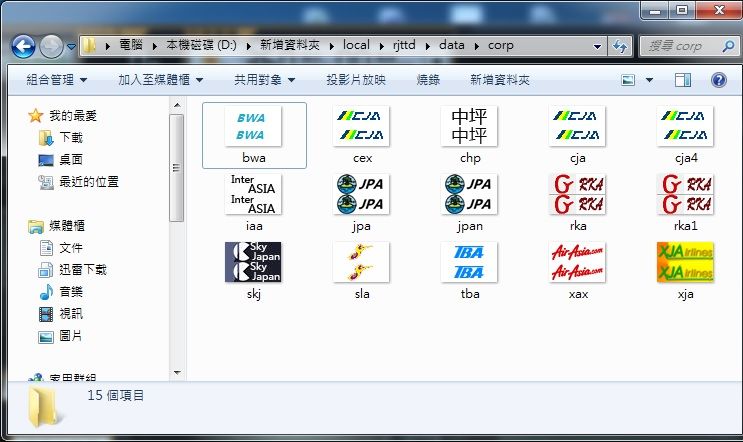Click the data breadcrumb segment
The width and height of the screenshot is (743, 442).
[x=452, y=45]
